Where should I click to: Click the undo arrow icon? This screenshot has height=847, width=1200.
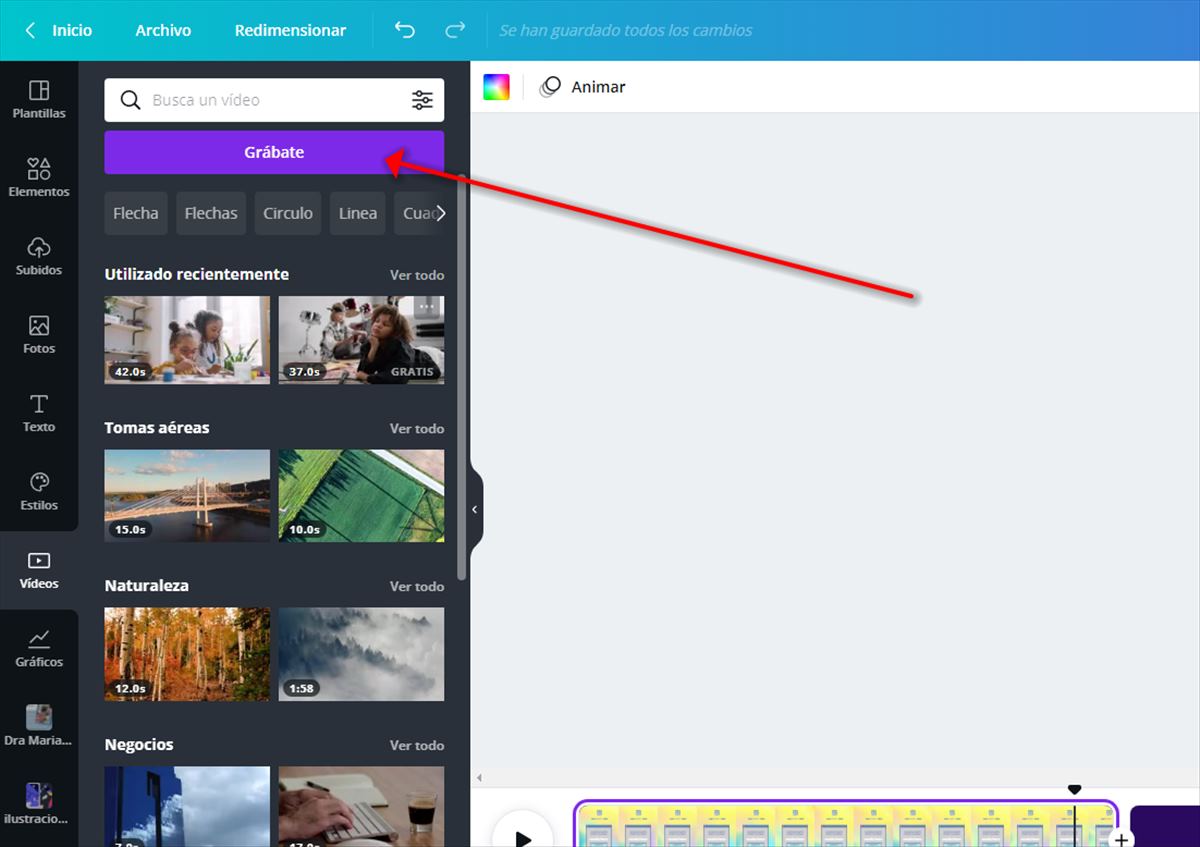(x=405, y=30)
